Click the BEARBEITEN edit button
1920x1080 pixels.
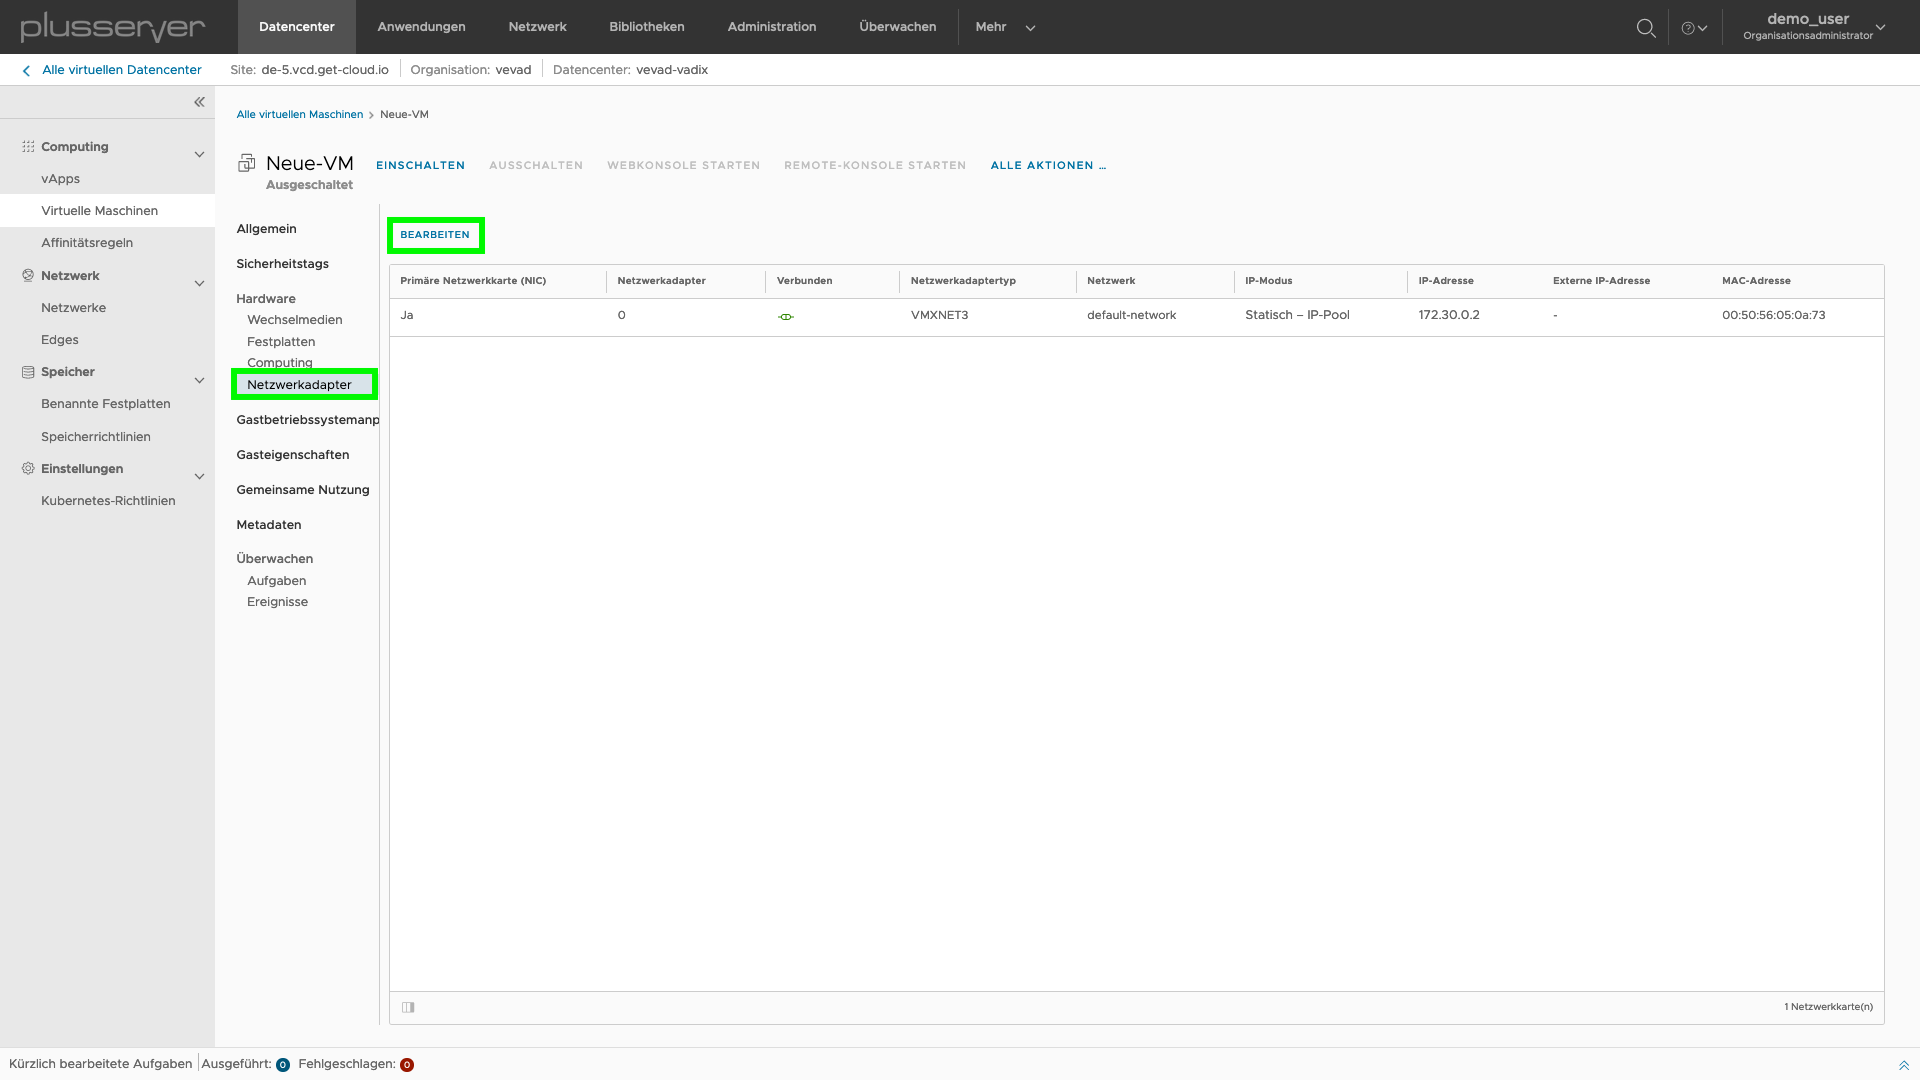pyautogui.click(x=435, y=235)
